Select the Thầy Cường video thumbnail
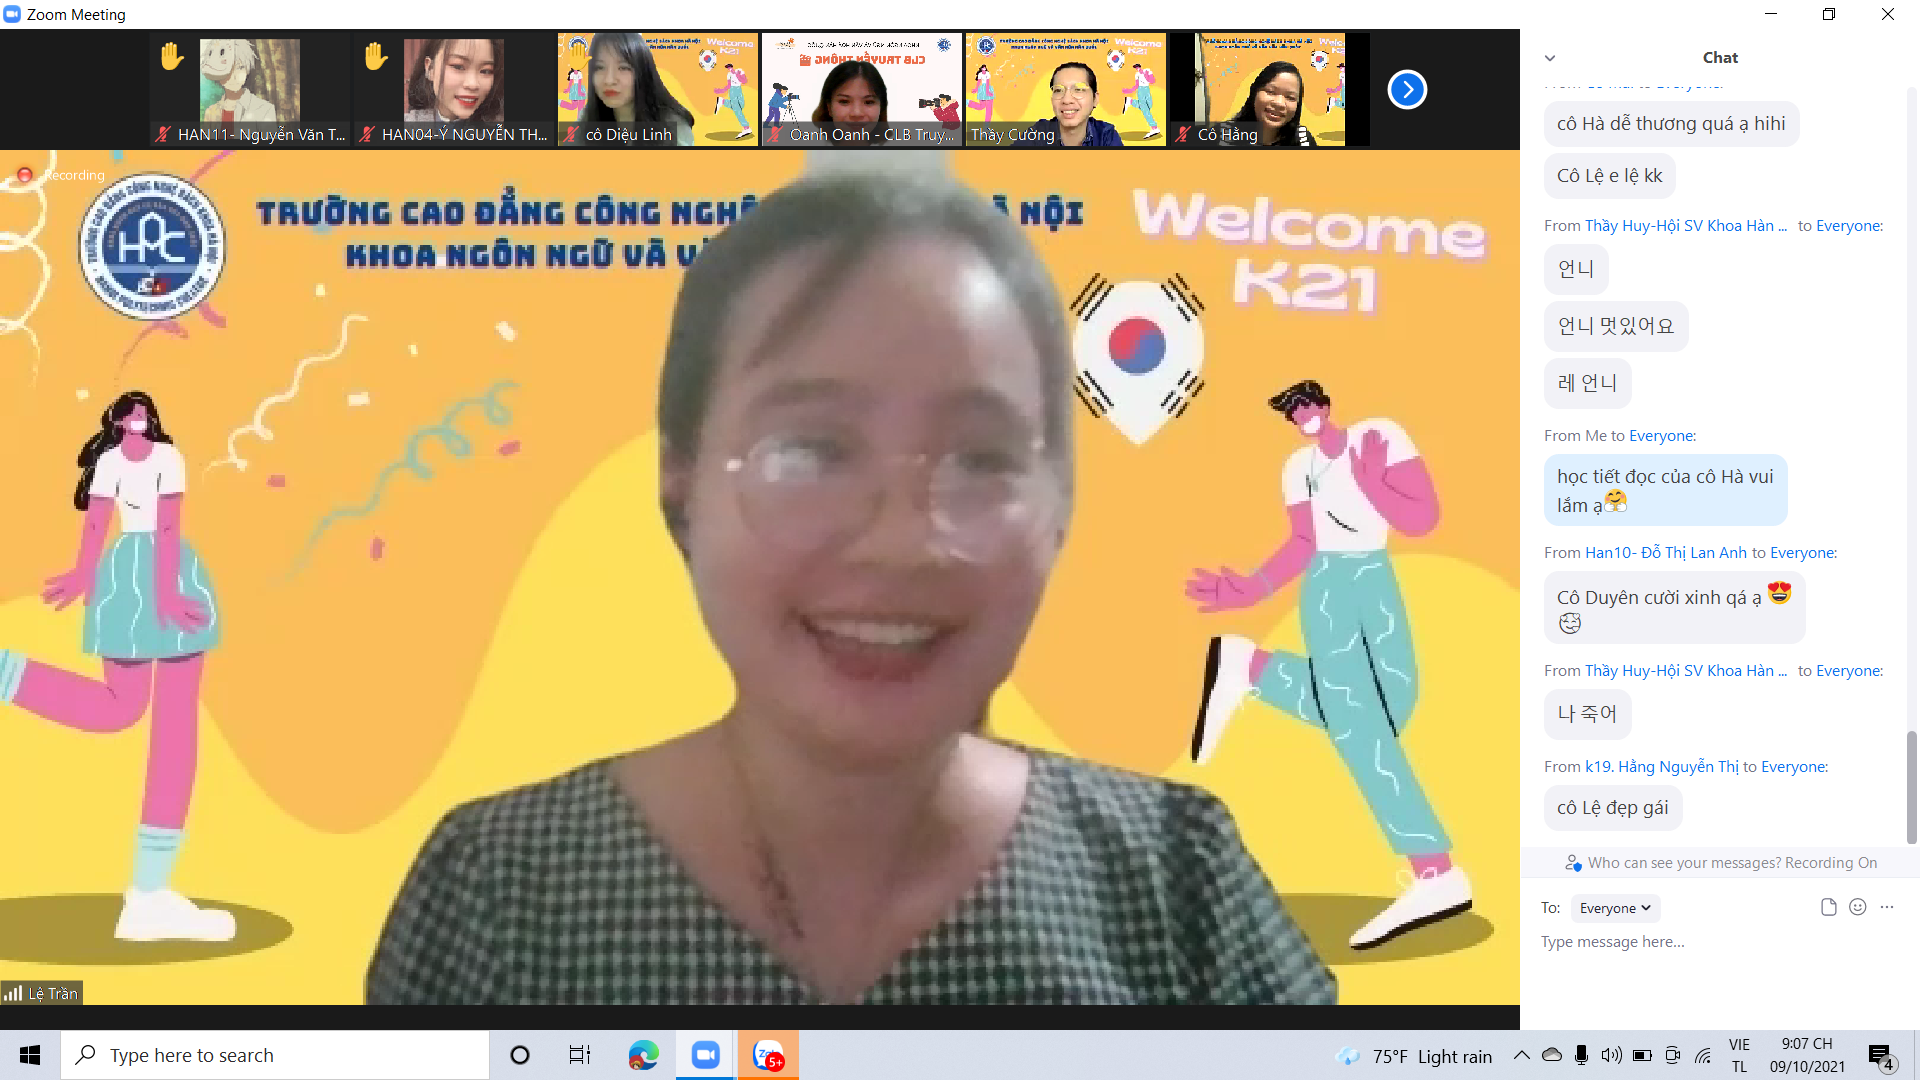Screen dimensions: 1920x1080 point(1065,90)
